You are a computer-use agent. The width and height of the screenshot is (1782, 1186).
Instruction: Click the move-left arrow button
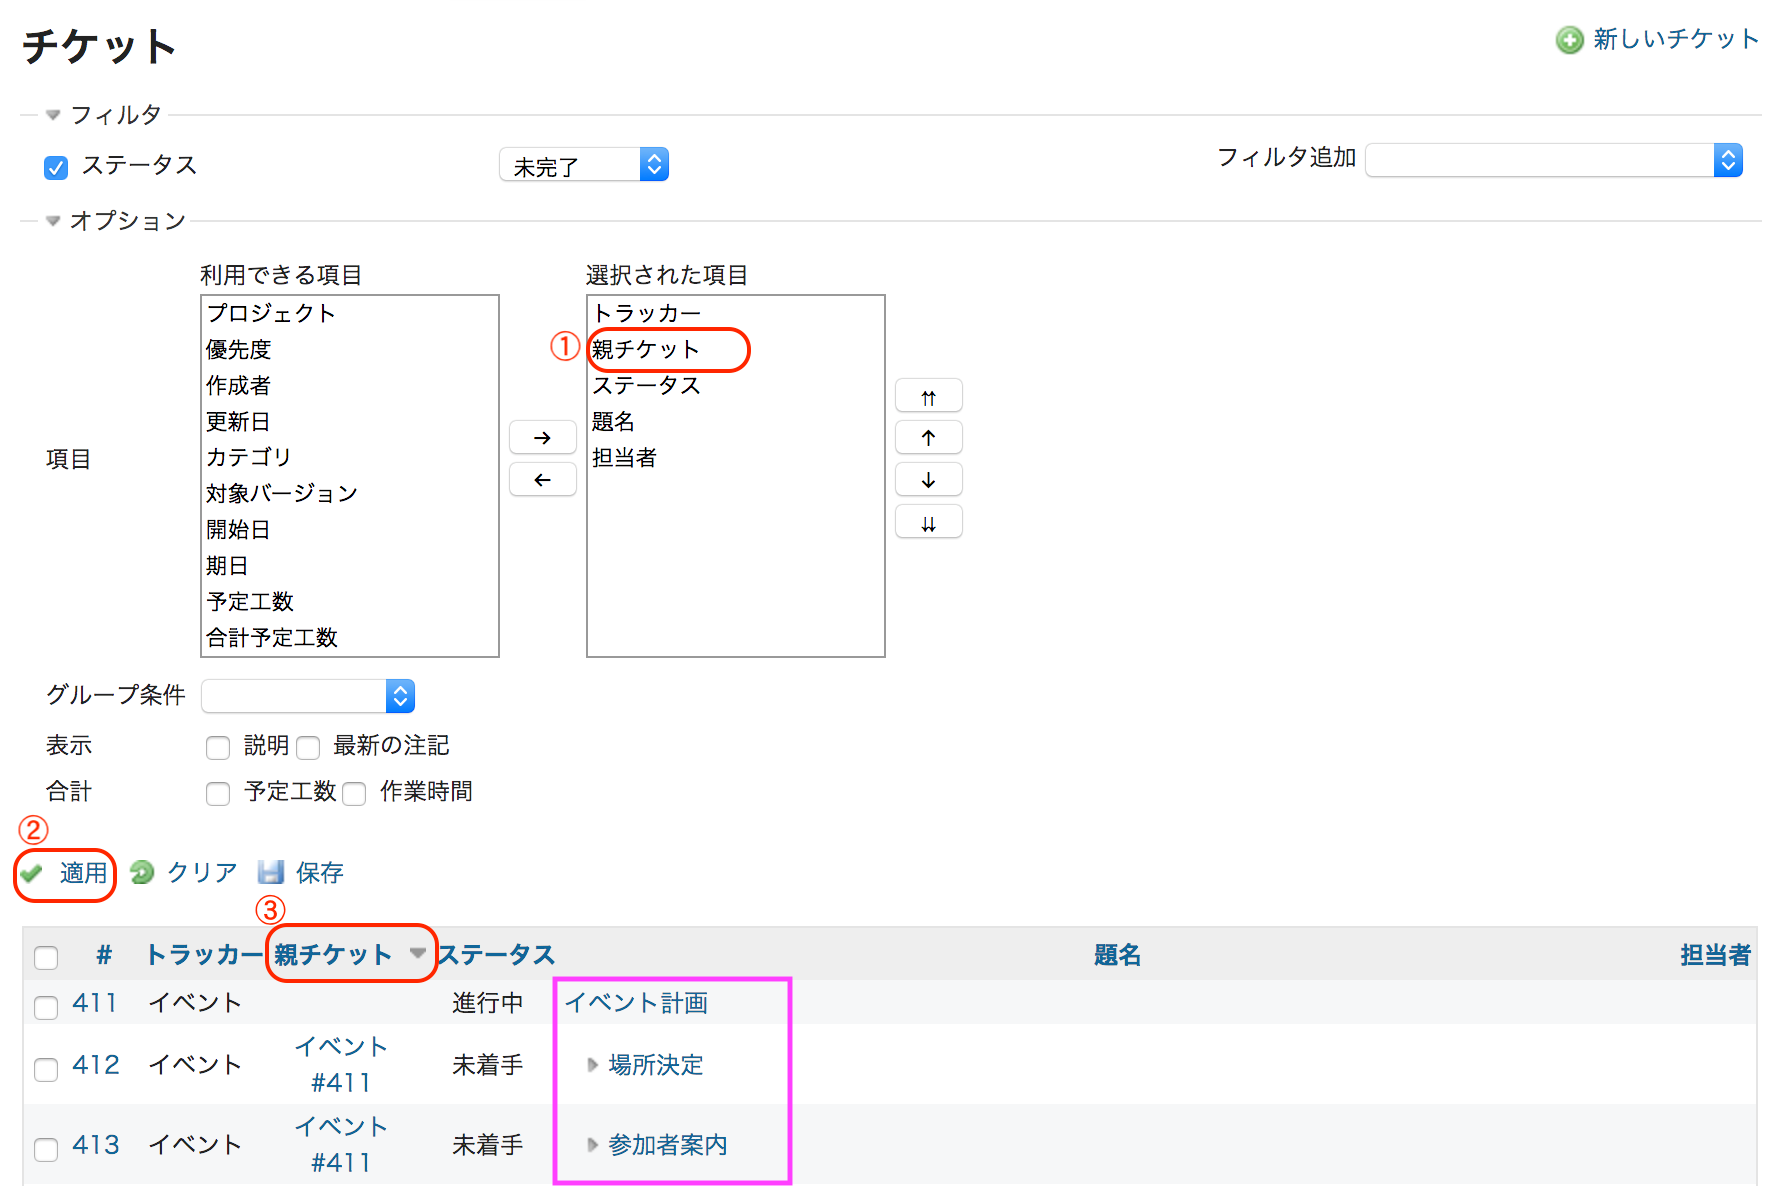coord(542,480)
